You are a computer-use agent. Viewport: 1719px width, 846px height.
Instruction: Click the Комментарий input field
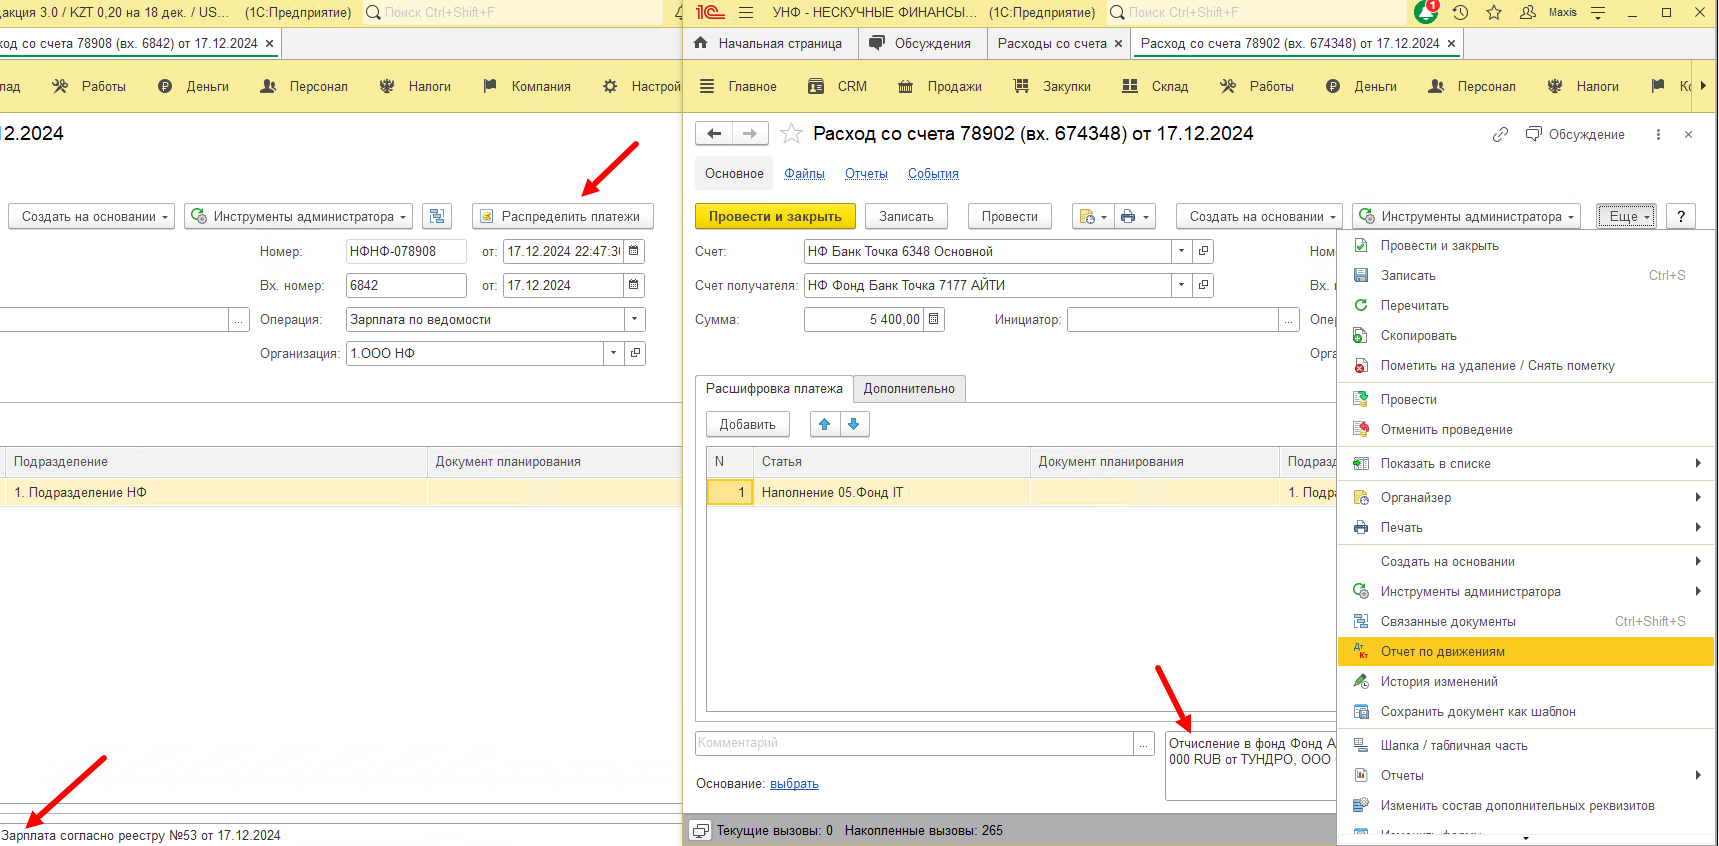point(914,743)
